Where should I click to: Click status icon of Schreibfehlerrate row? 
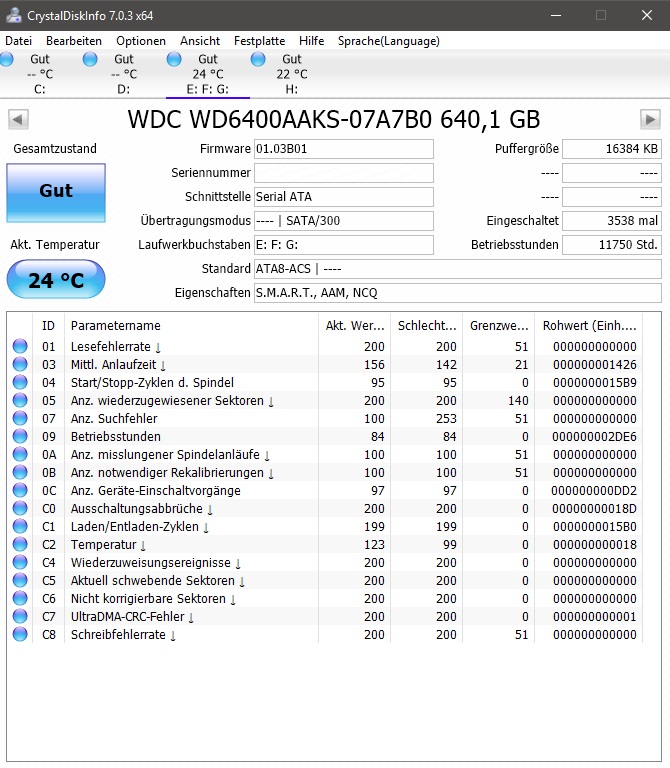tap(20, 634)
